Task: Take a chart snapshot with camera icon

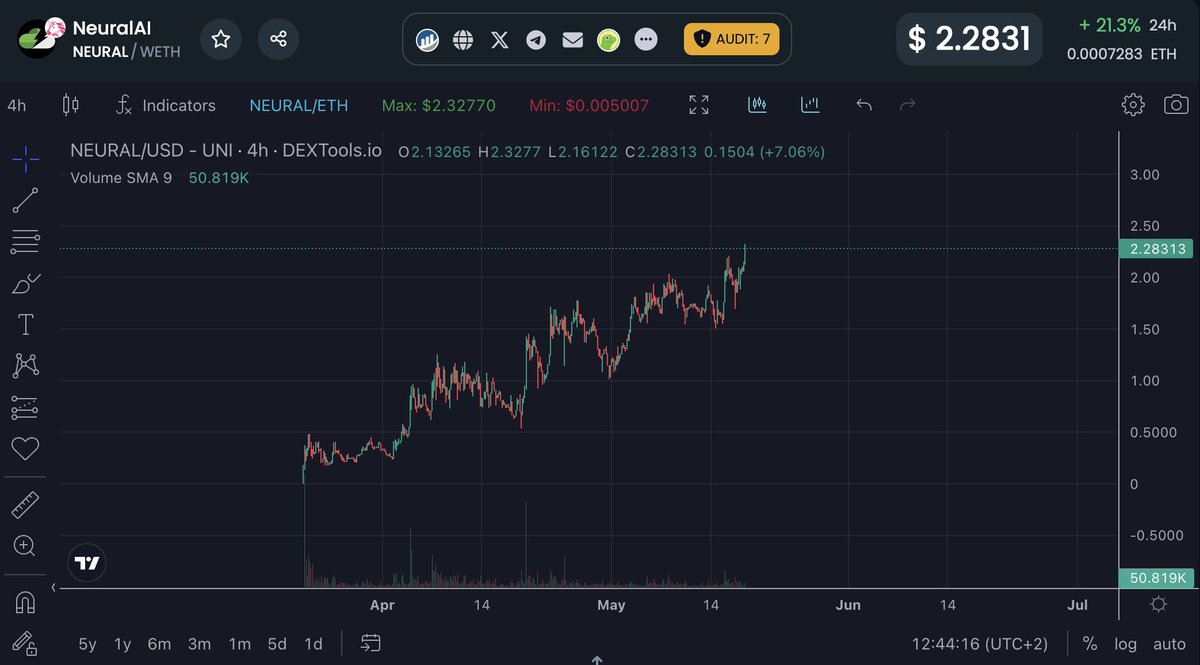Action: point(1176,105)
